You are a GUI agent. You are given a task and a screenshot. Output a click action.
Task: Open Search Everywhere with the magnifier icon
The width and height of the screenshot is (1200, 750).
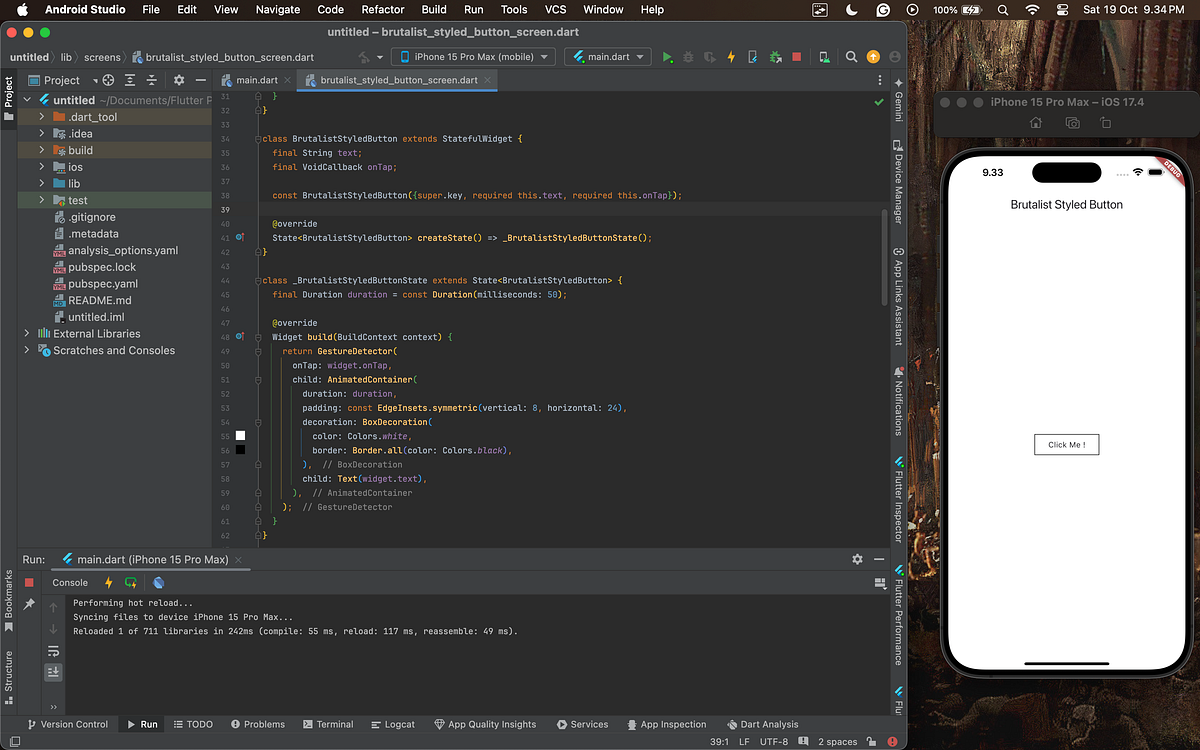click(x=851, y=57)
